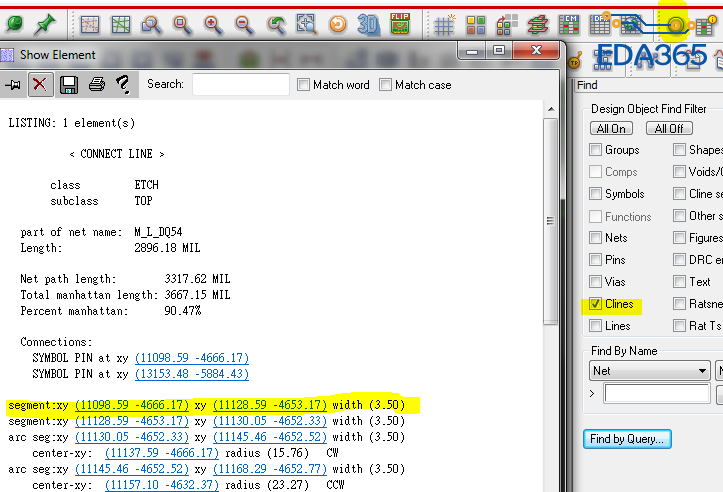Click the FLIP design icon
723x492 pixels.
coord(400,24)
